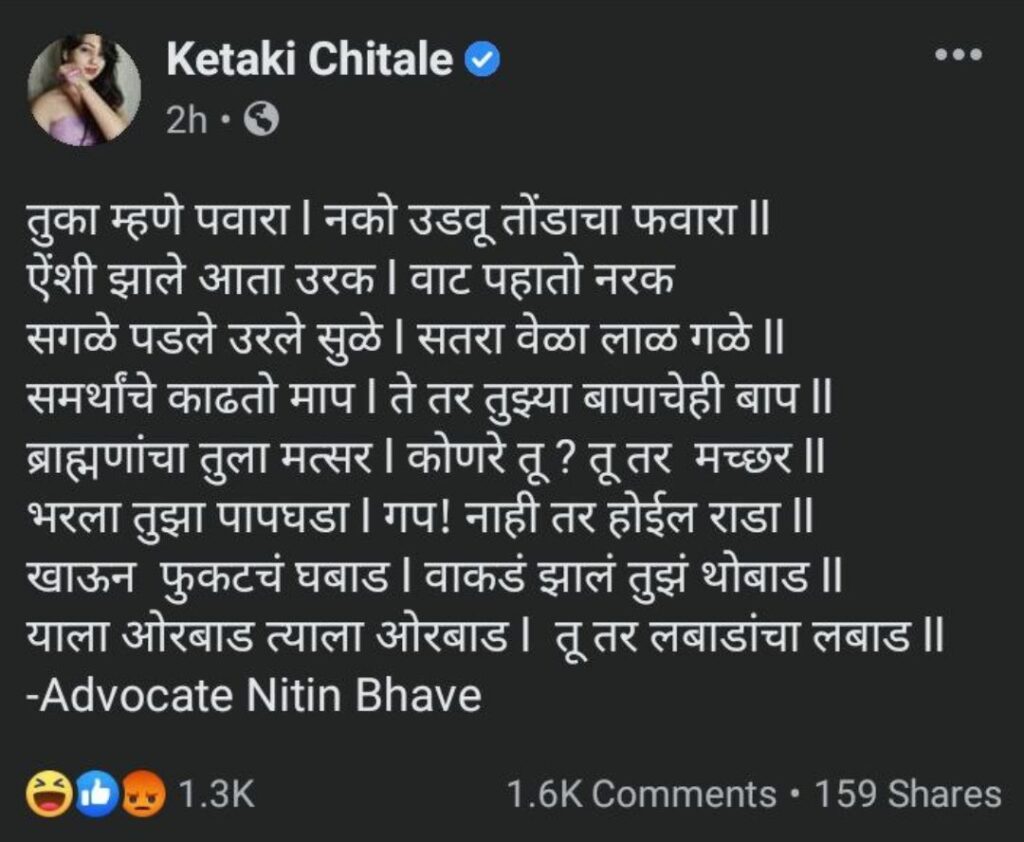Viewport: 1024px width, 842px height.
Task: Click the Angry face reaction icon
Action: [x=144, y=794]
